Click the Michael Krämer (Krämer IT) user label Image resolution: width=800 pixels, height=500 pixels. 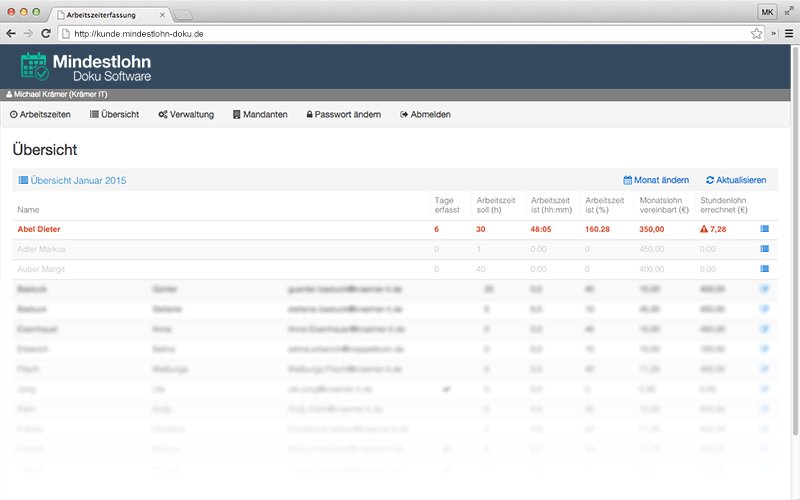[60, 94]
